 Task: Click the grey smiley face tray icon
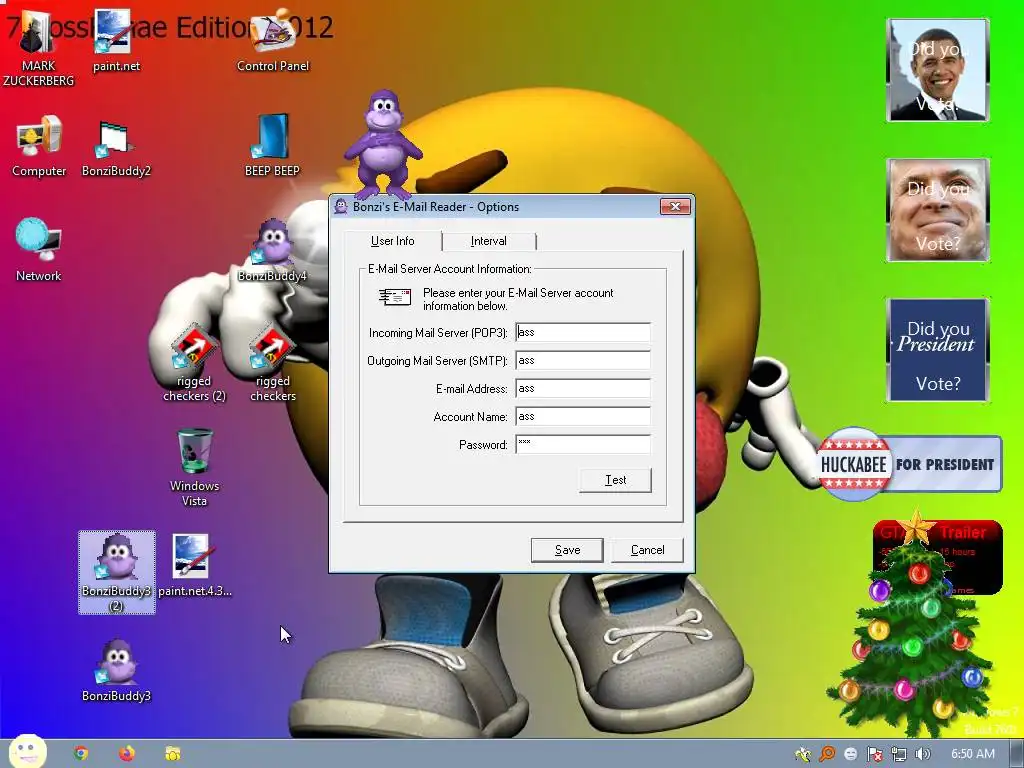click(x=850, y=754)
